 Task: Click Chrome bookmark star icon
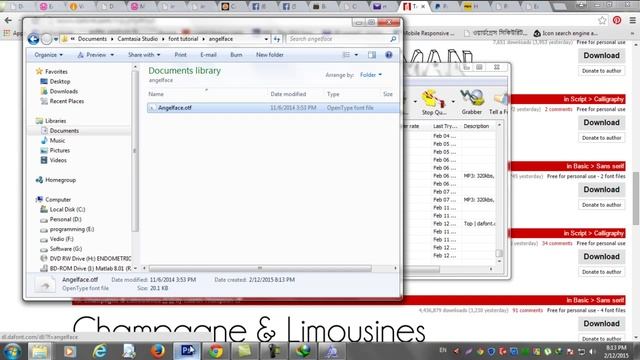(x=602, y=20)
